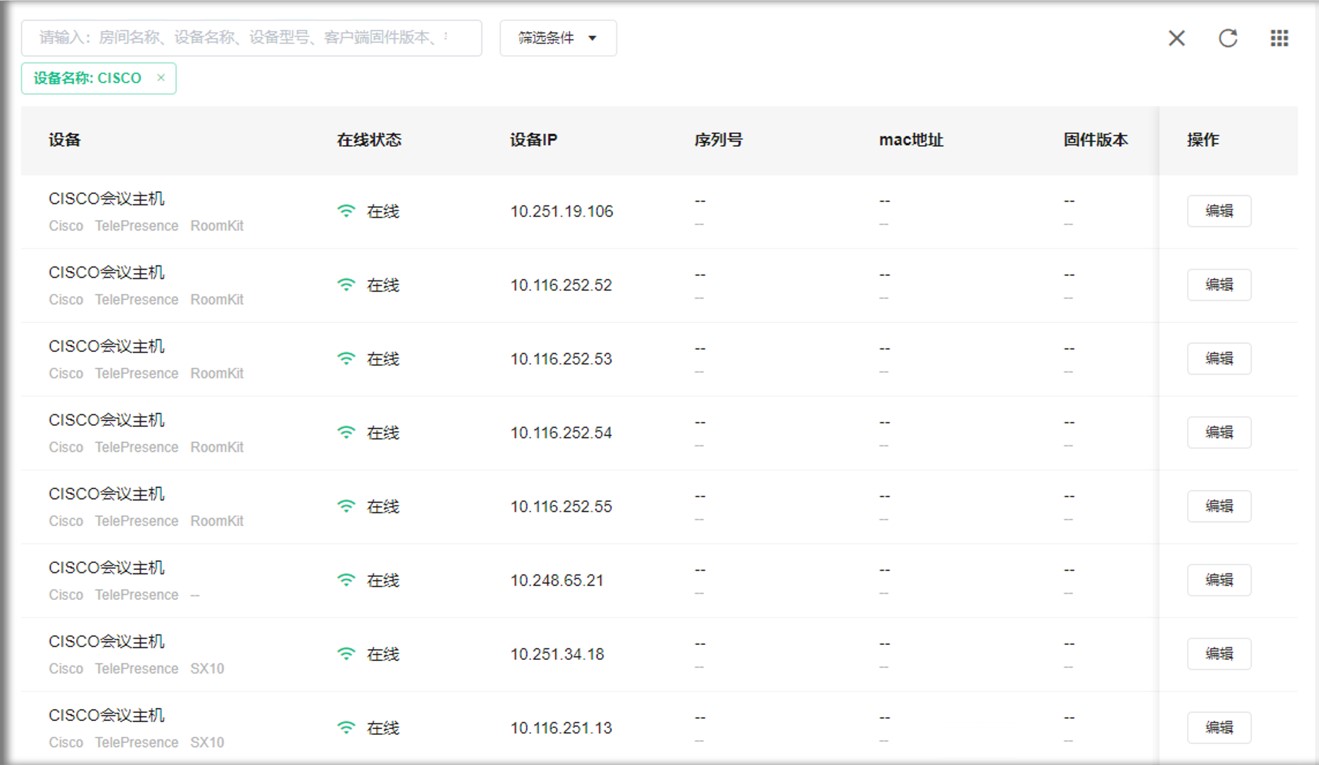Click 编辑 for device 10.116.252.52
The height and width of the screenshot is (765, 1319).
tap(1219, 285)
